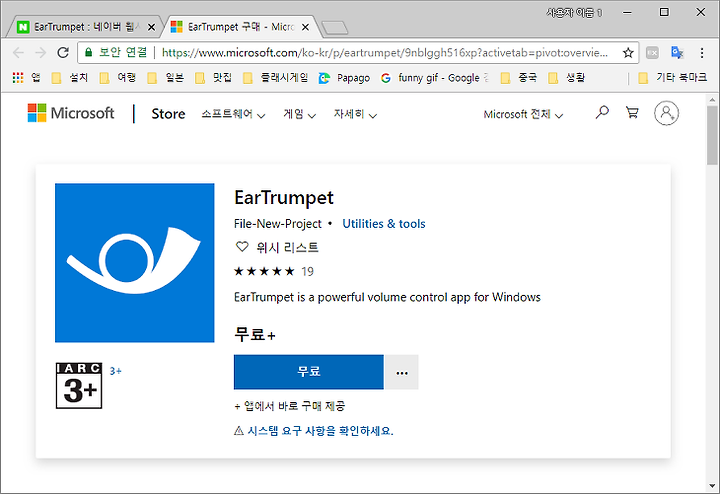Screen dimensions: 720x494
Task: Close the EarTrumpet Microsoft Store tab
Action: pyautogui.click(x=305, y=28)
